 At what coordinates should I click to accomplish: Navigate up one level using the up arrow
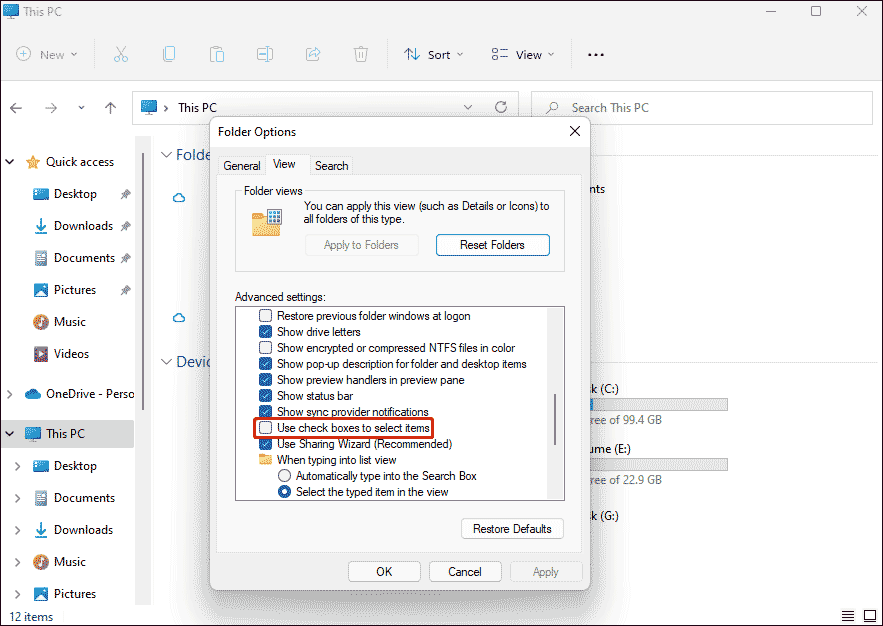(x=110, y=107)
